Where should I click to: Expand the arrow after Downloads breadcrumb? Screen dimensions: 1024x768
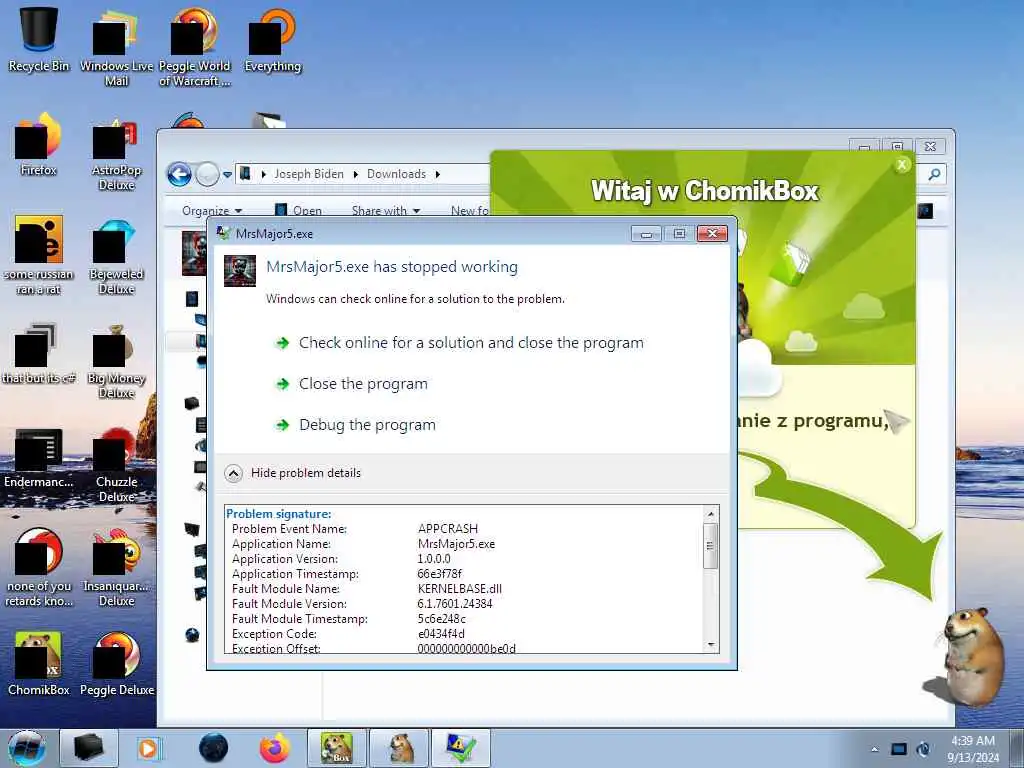438,174
